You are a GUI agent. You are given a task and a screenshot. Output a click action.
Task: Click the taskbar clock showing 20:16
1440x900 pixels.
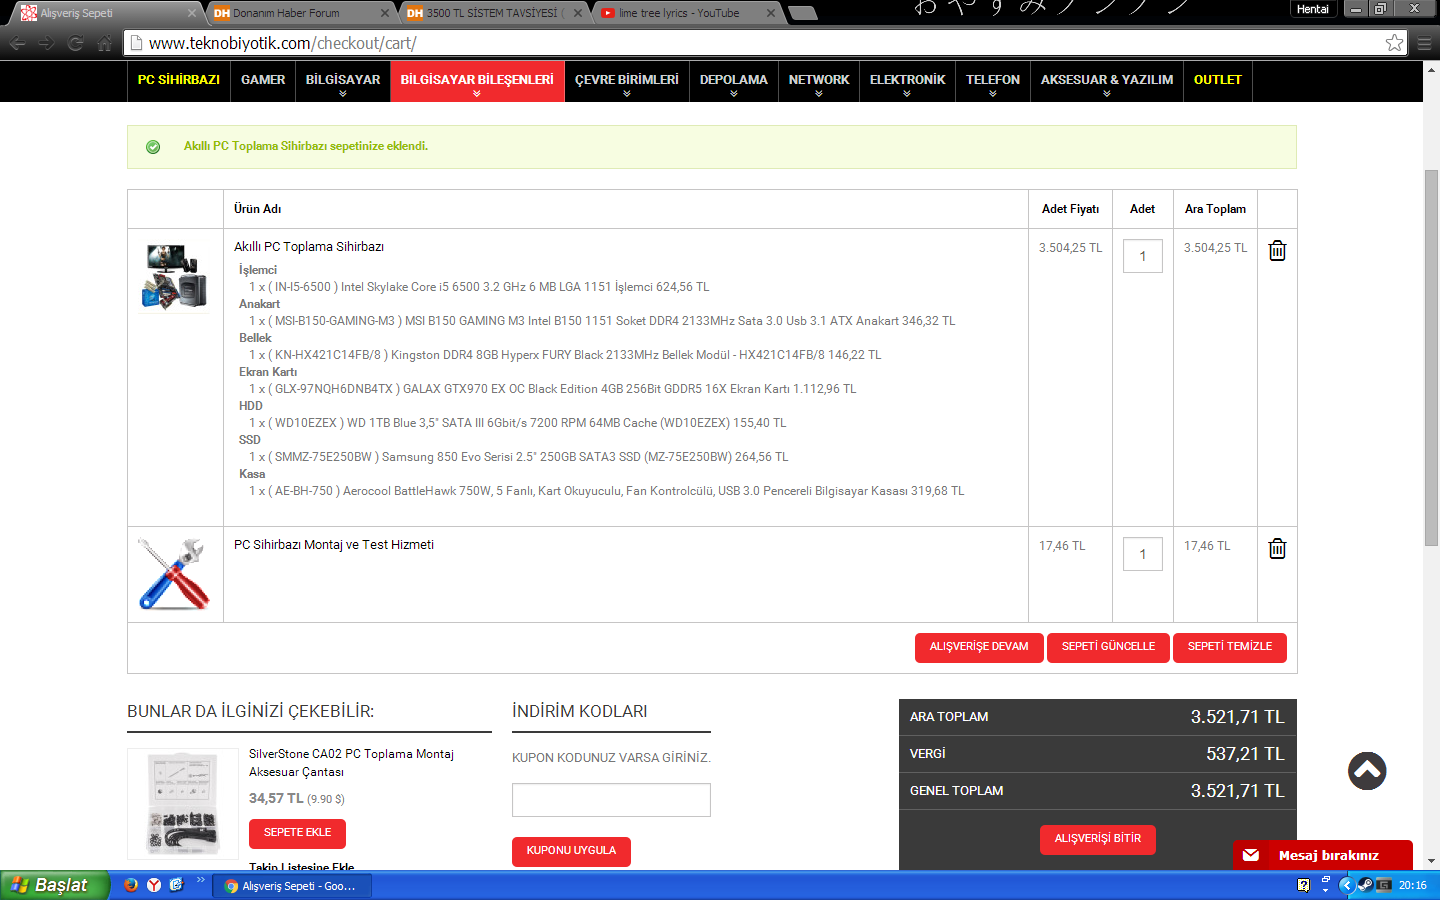1413,886
